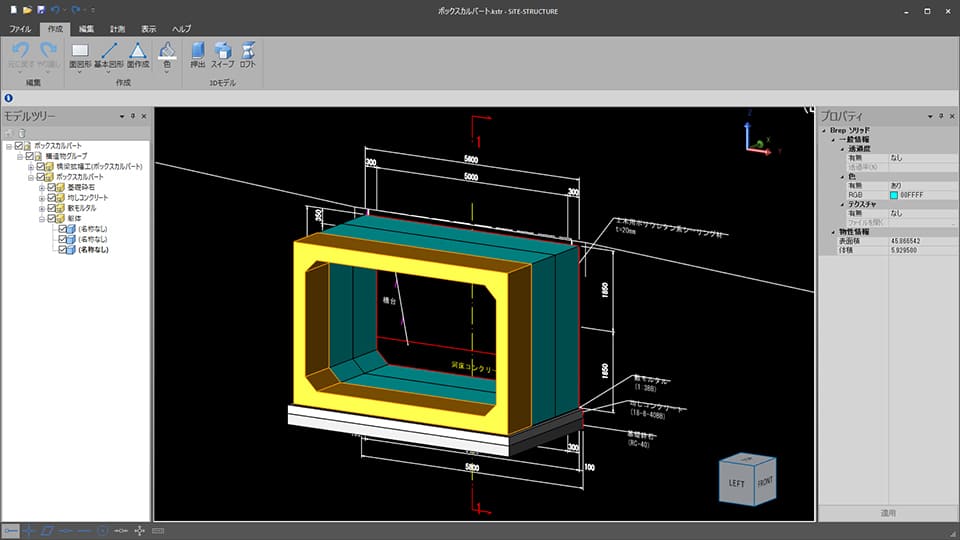Select the last (名称なし) tree item
960x540 pixels.
pos(93,250)
